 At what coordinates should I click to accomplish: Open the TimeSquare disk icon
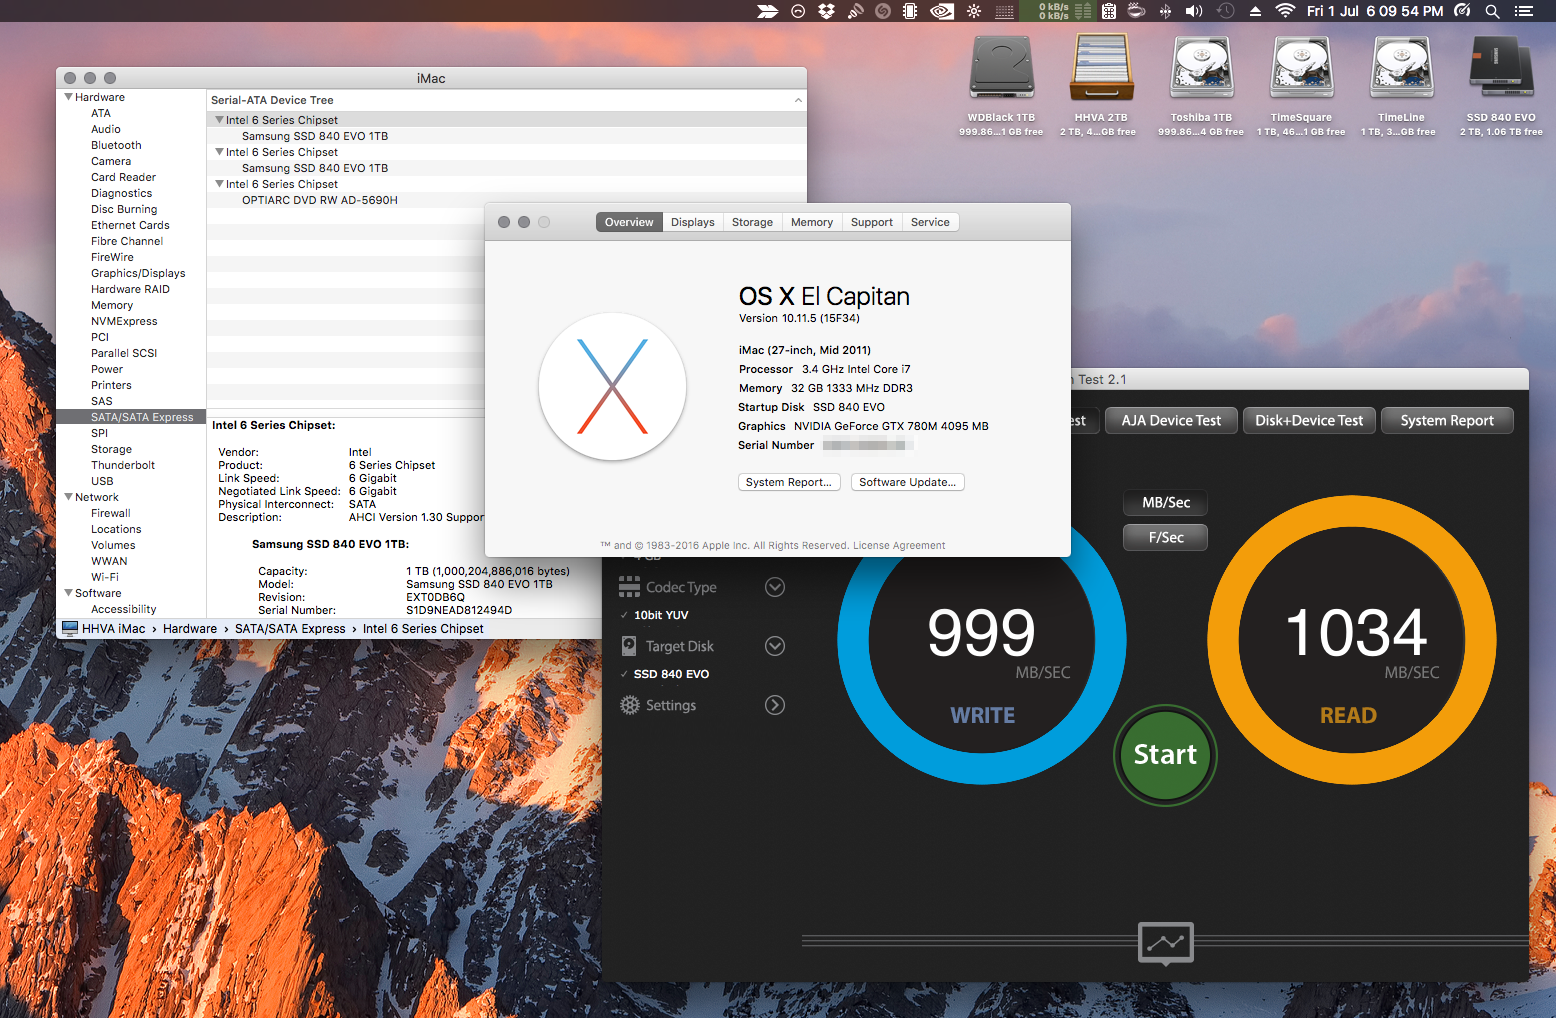click(1301, 69)
